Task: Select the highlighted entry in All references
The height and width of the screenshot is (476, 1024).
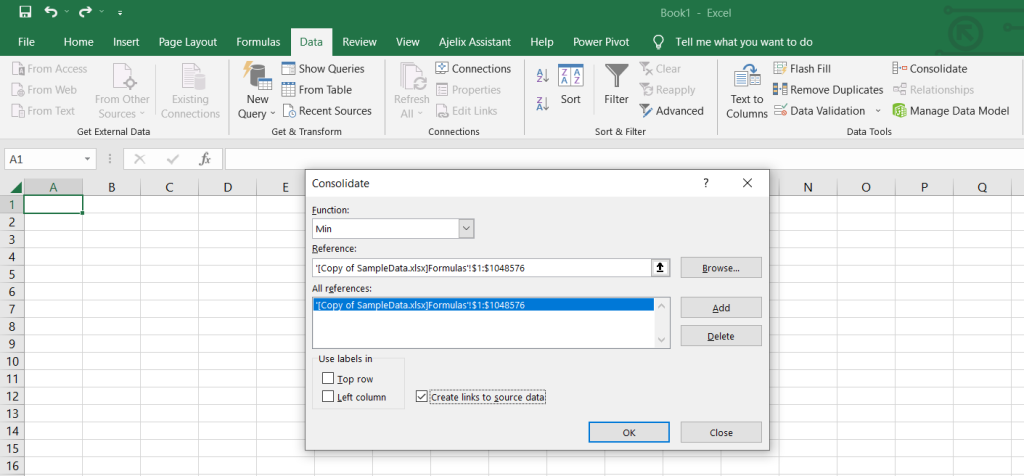Action: coord(483,305)
